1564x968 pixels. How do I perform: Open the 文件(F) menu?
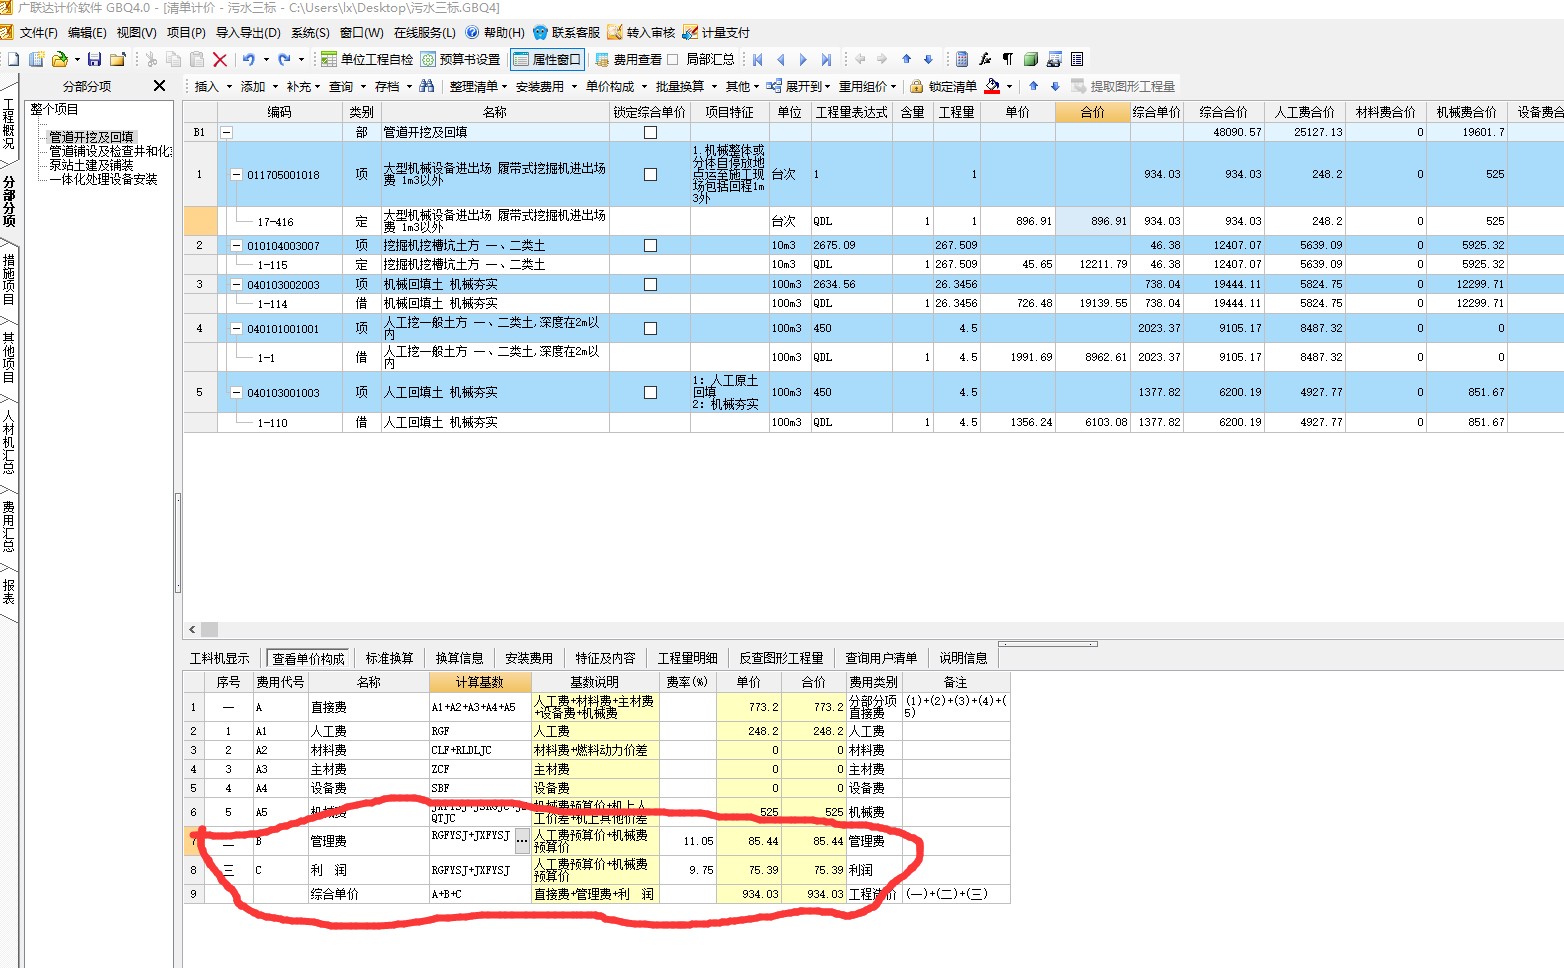tap(38, 33)
